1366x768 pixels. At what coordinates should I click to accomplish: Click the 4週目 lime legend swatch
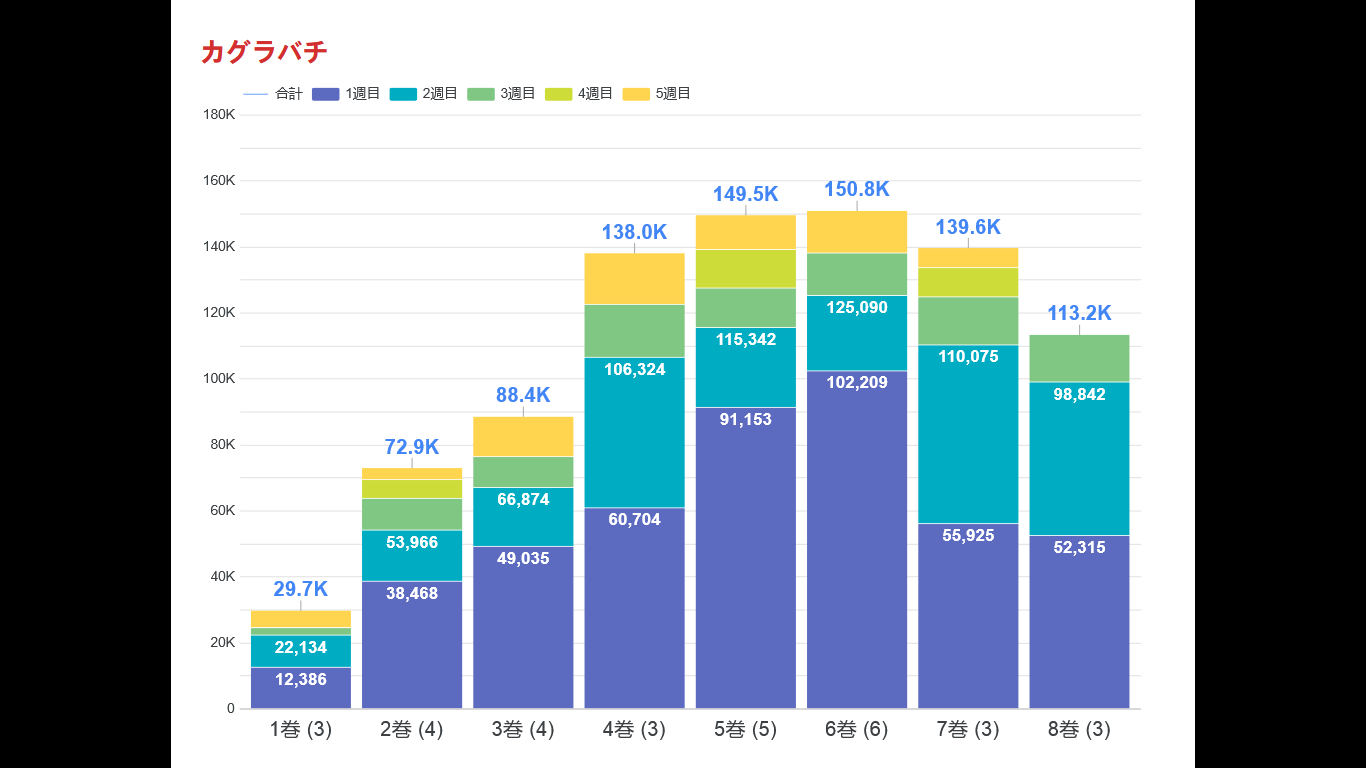click(559, 94)
